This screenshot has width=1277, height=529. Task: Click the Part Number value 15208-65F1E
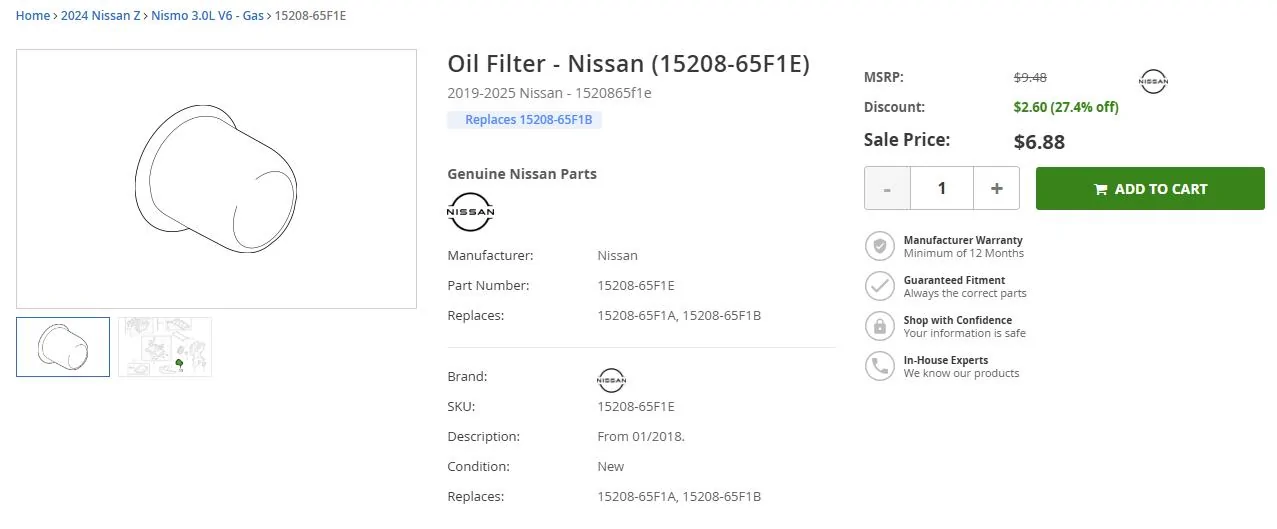636,285
